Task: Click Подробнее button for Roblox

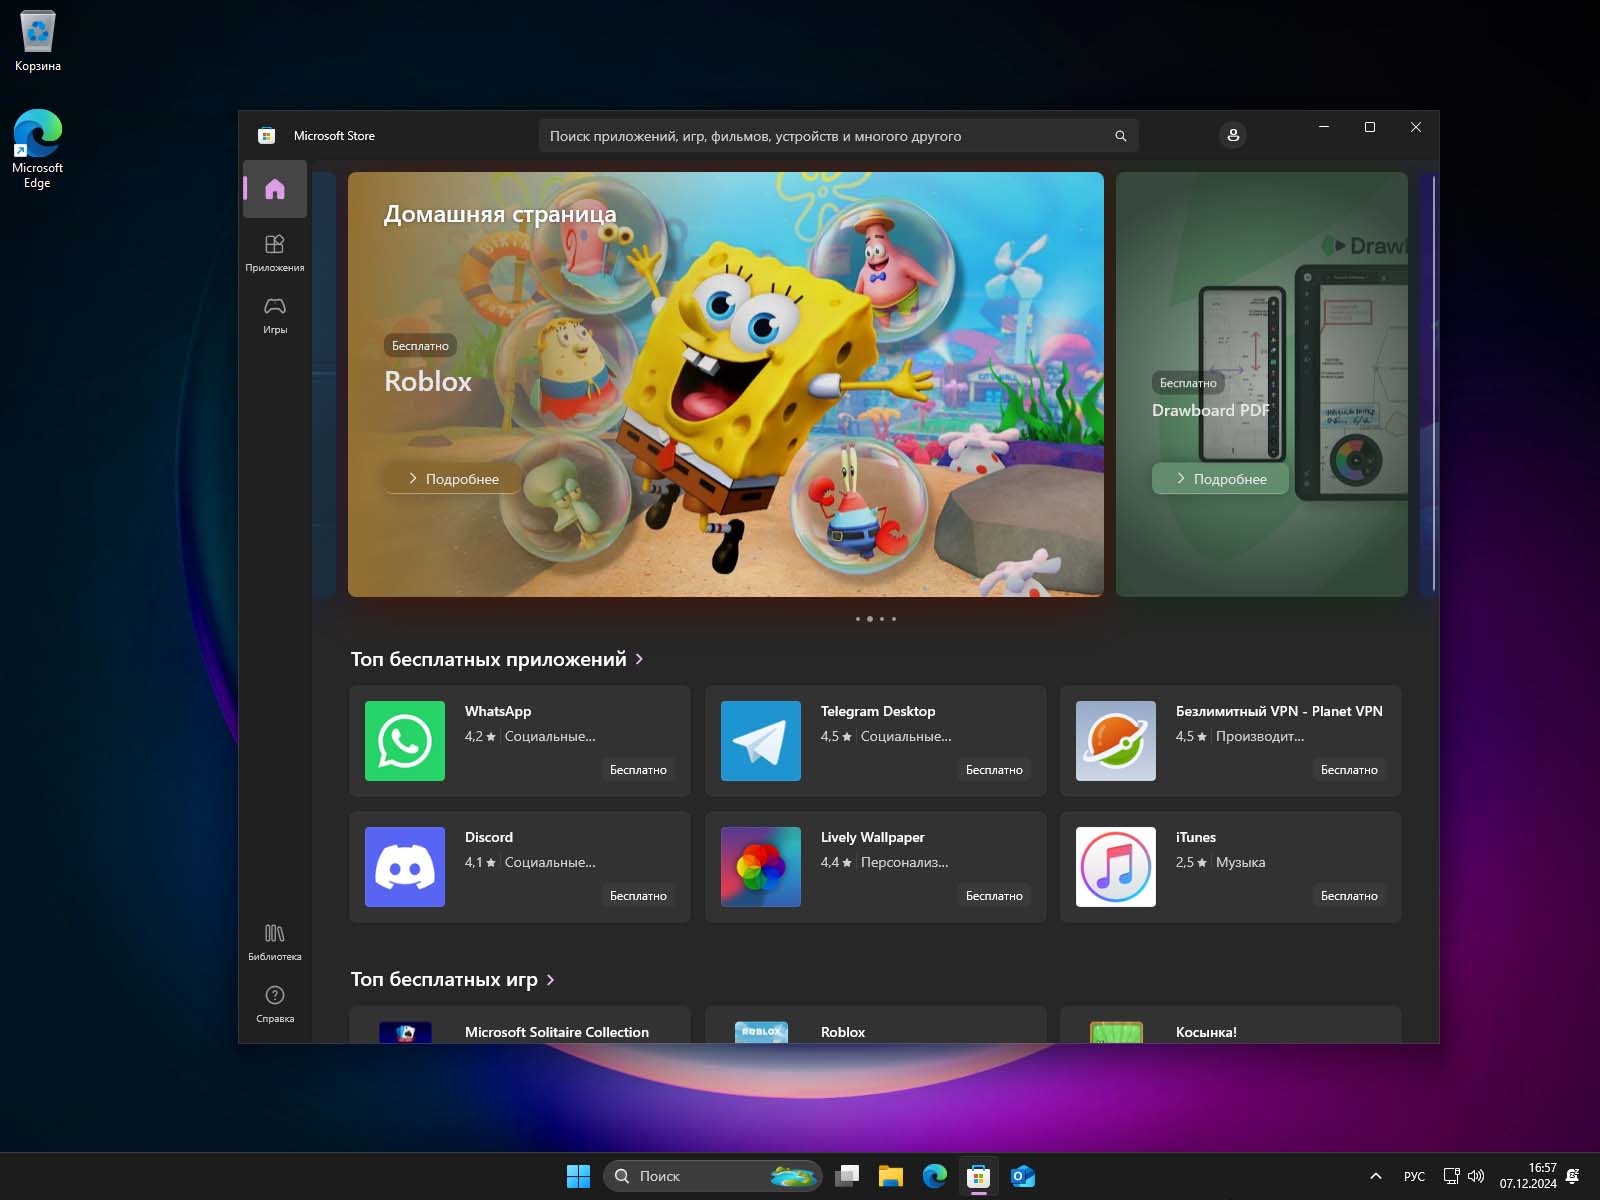Action: [453, 479]
